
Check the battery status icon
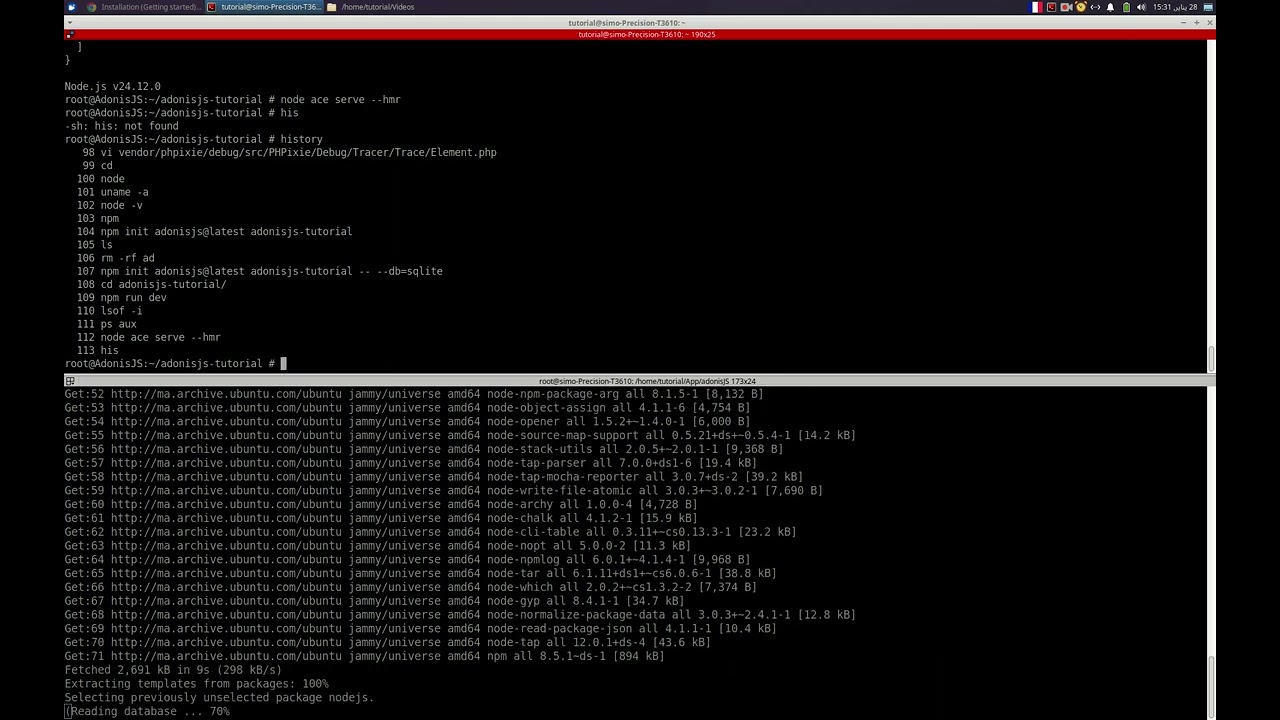click(x=1126, y=7)
